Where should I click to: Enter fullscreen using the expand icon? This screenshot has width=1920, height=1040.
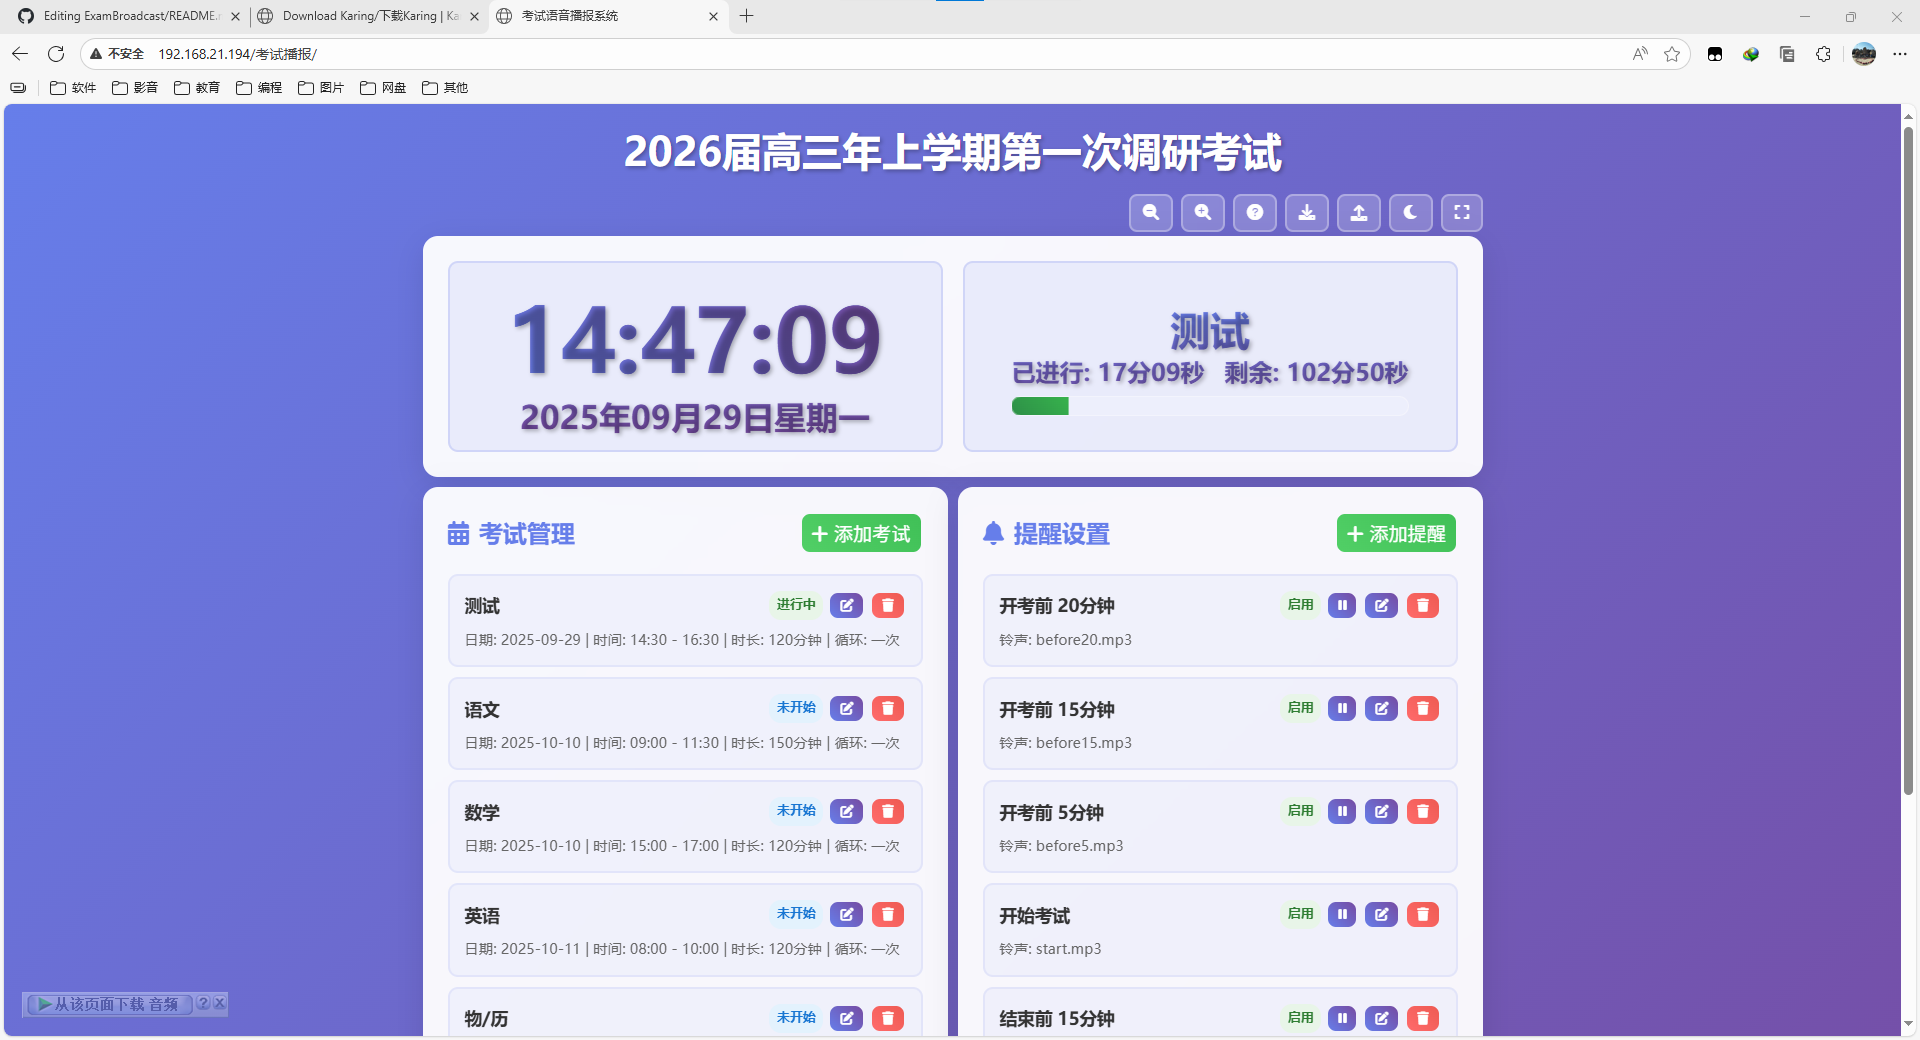(1462, 213)
